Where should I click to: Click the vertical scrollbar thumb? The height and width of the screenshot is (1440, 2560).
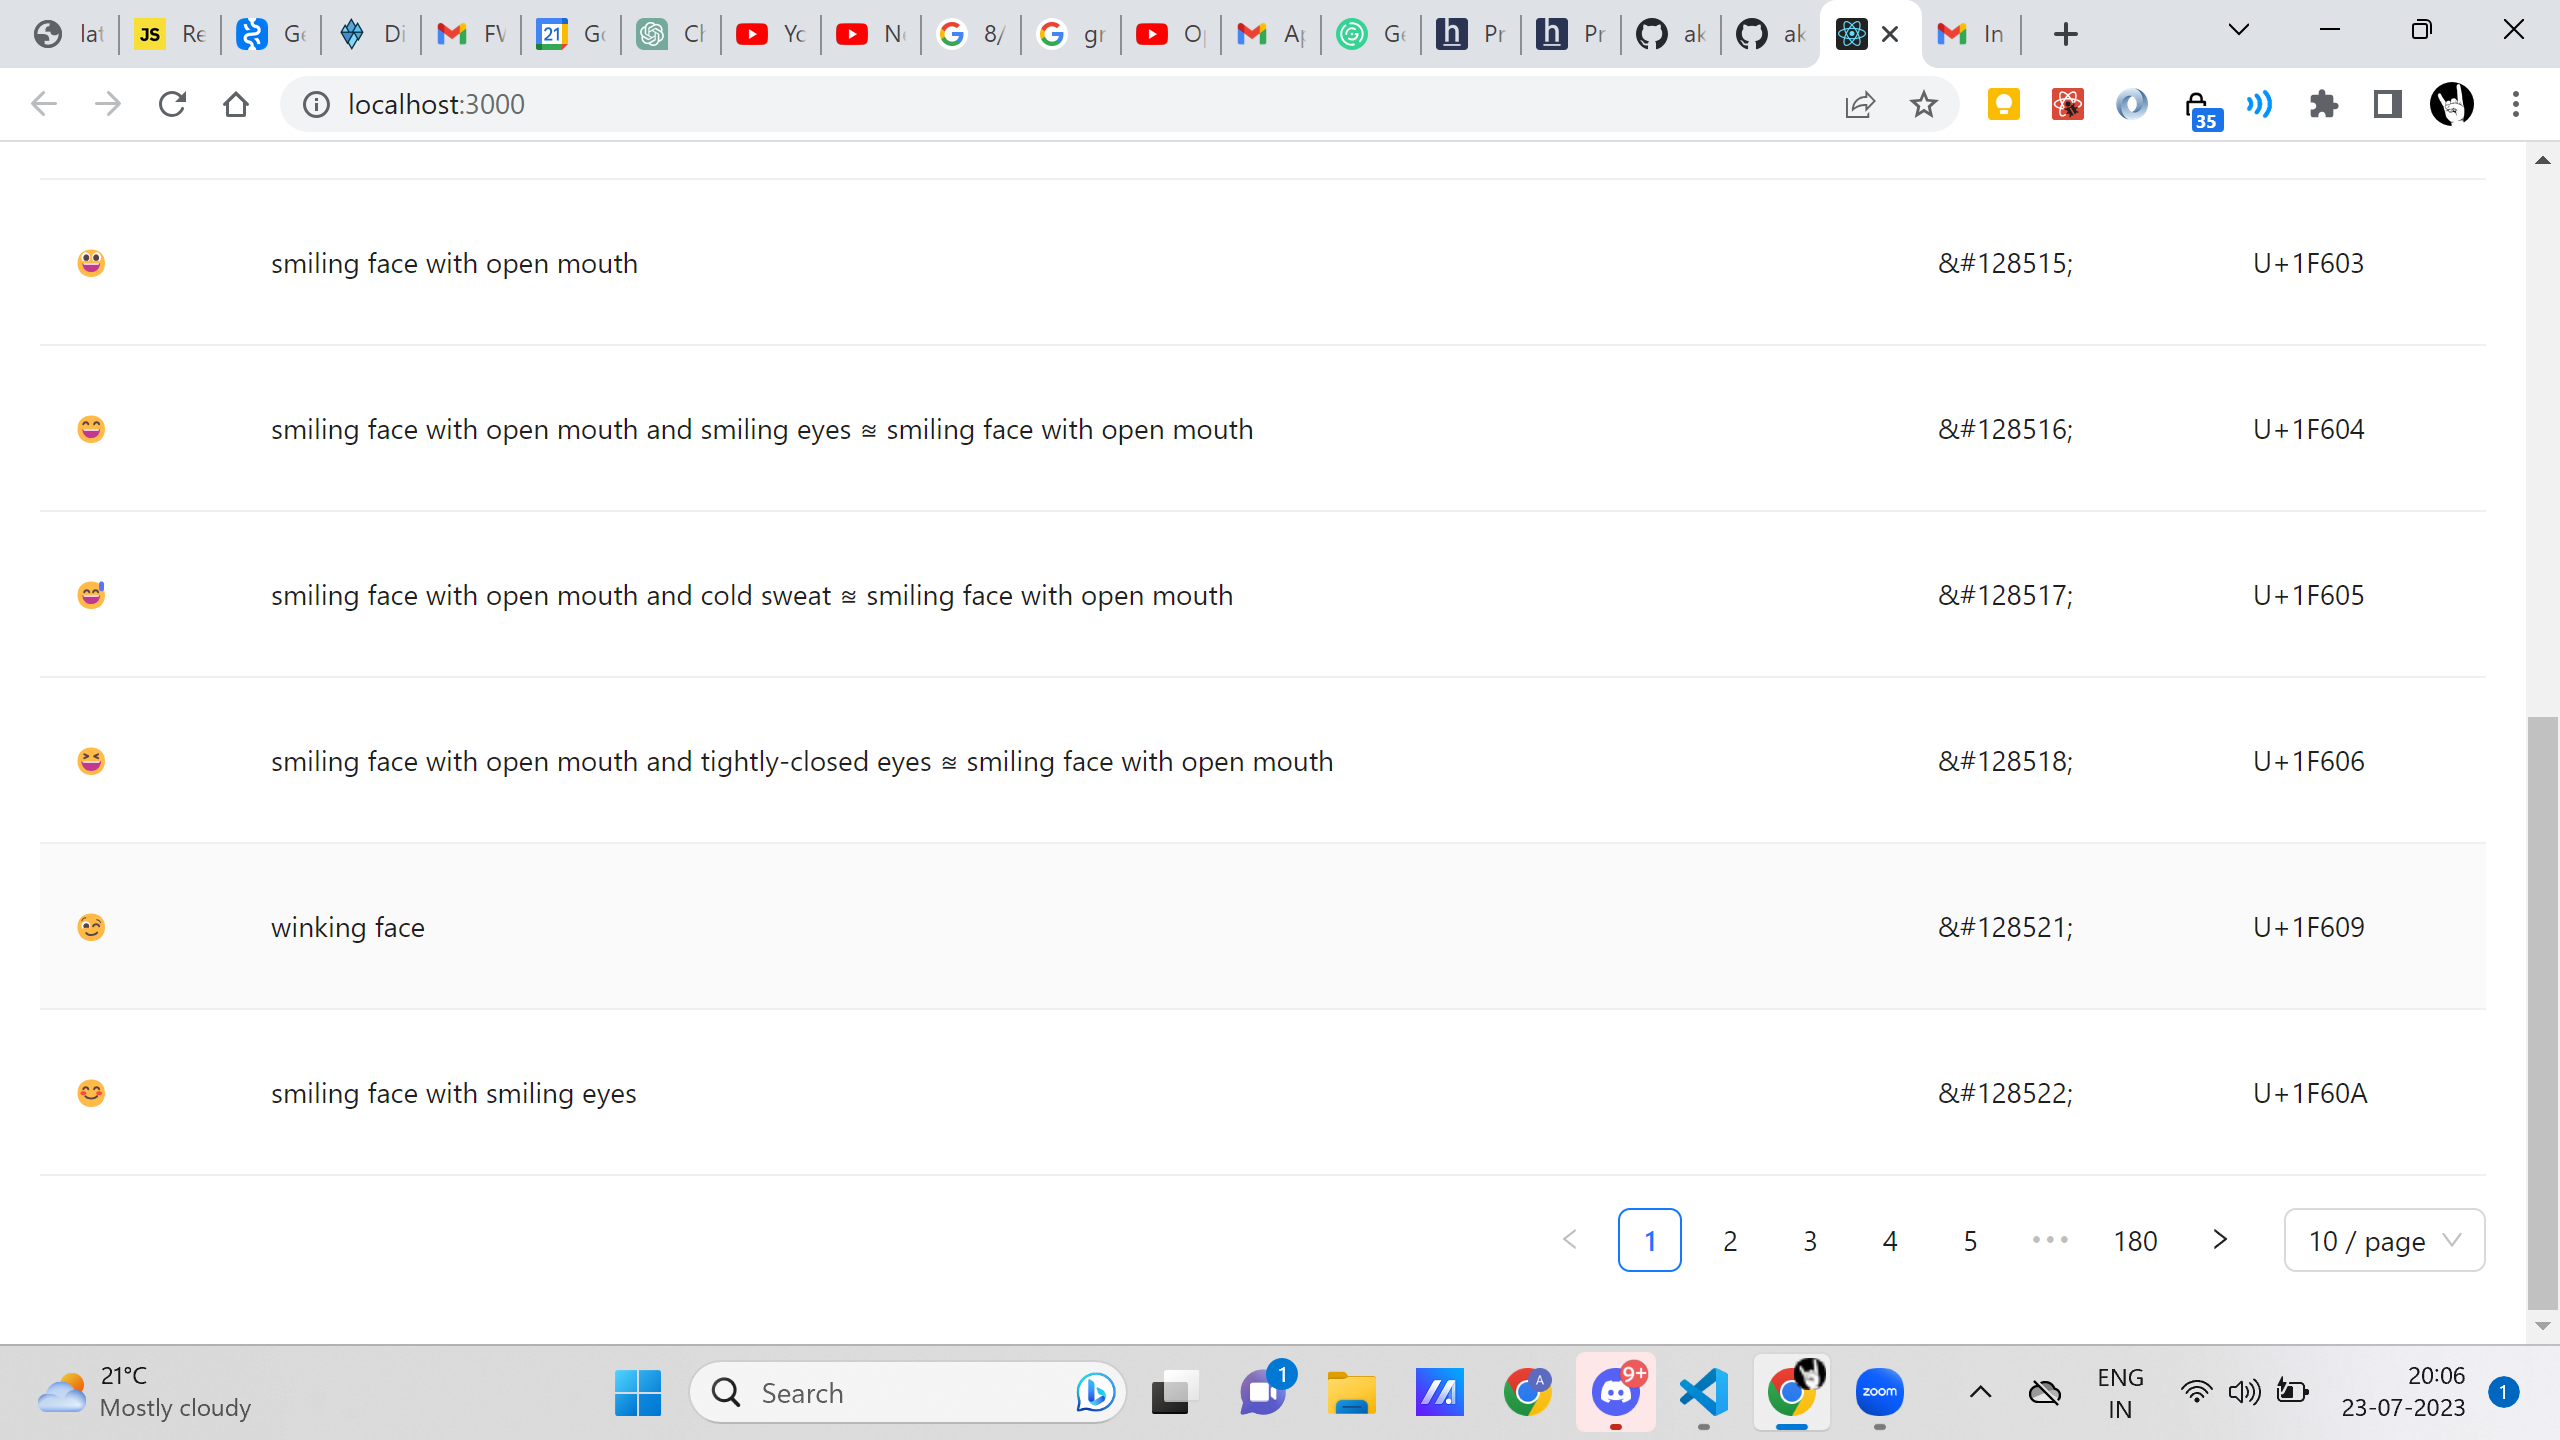2542,1010
